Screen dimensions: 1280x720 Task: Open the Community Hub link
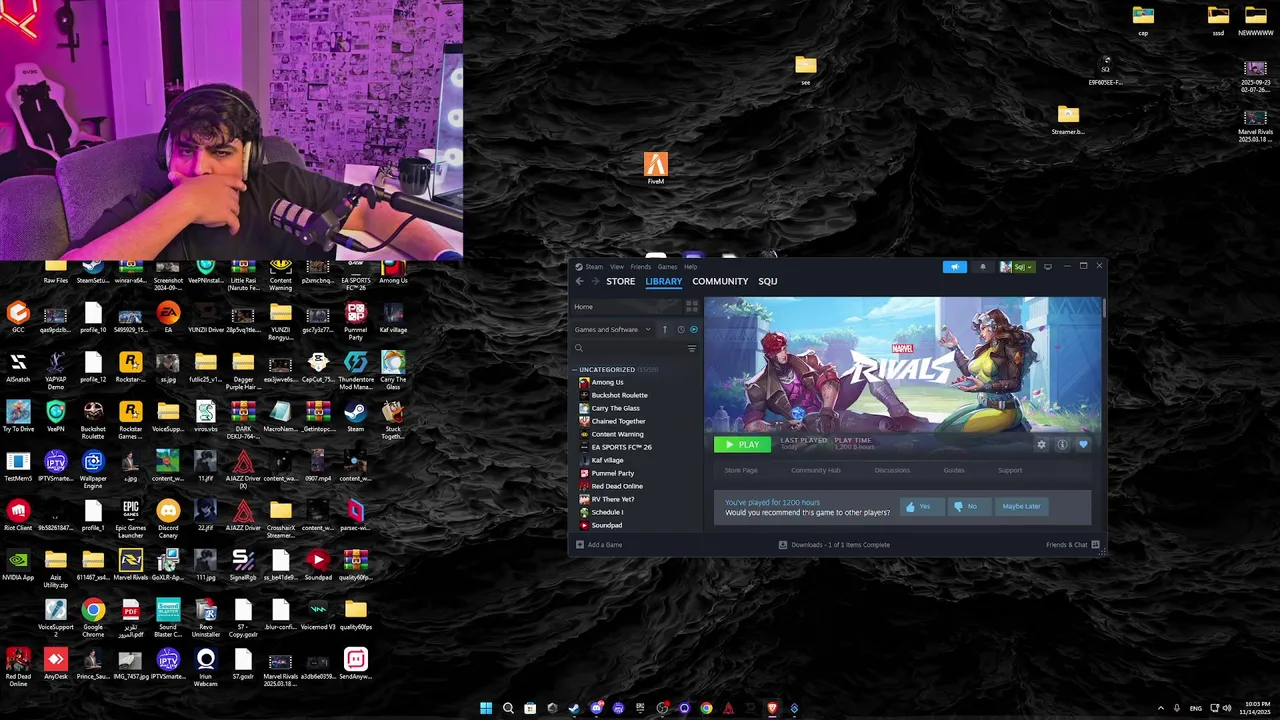pyautogui.click(x=816, y=470)
